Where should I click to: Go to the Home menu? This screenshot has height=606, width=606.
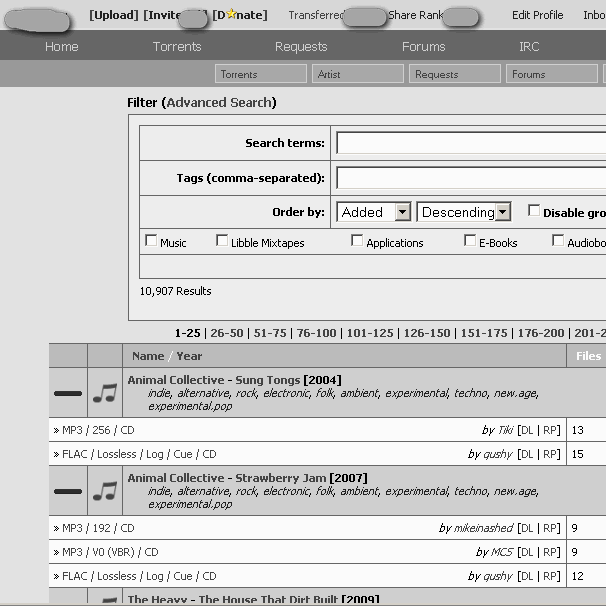point(61,46)
